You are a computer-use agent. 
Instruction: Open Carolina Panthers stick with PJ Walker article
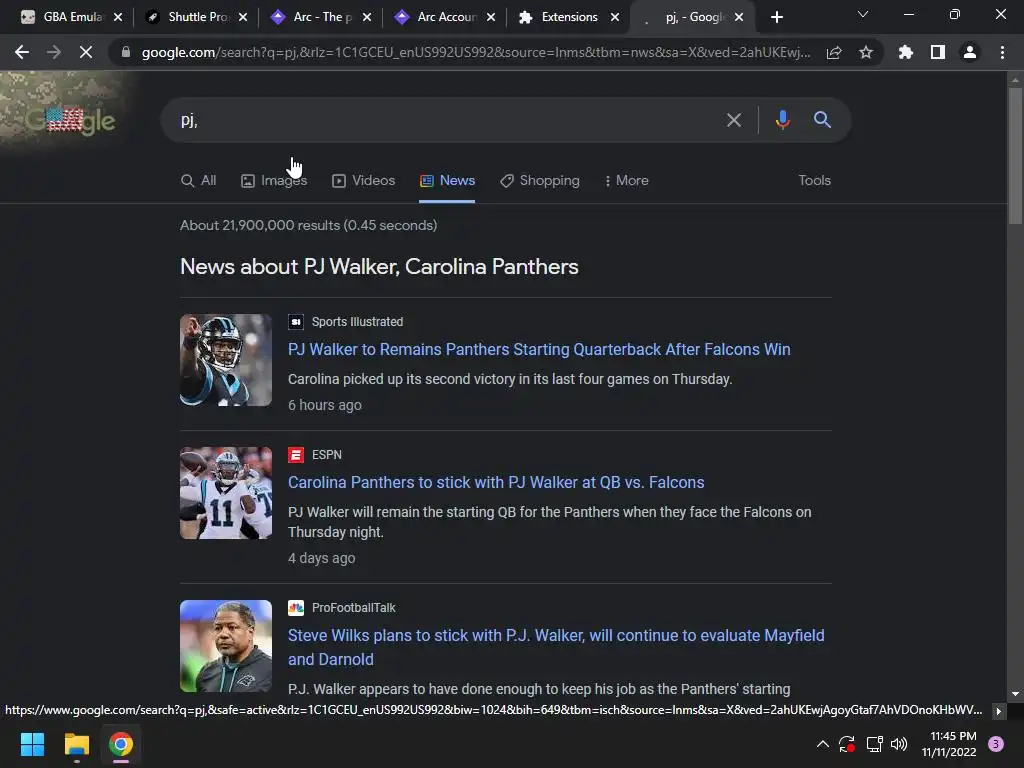click(x=496, y=483)
